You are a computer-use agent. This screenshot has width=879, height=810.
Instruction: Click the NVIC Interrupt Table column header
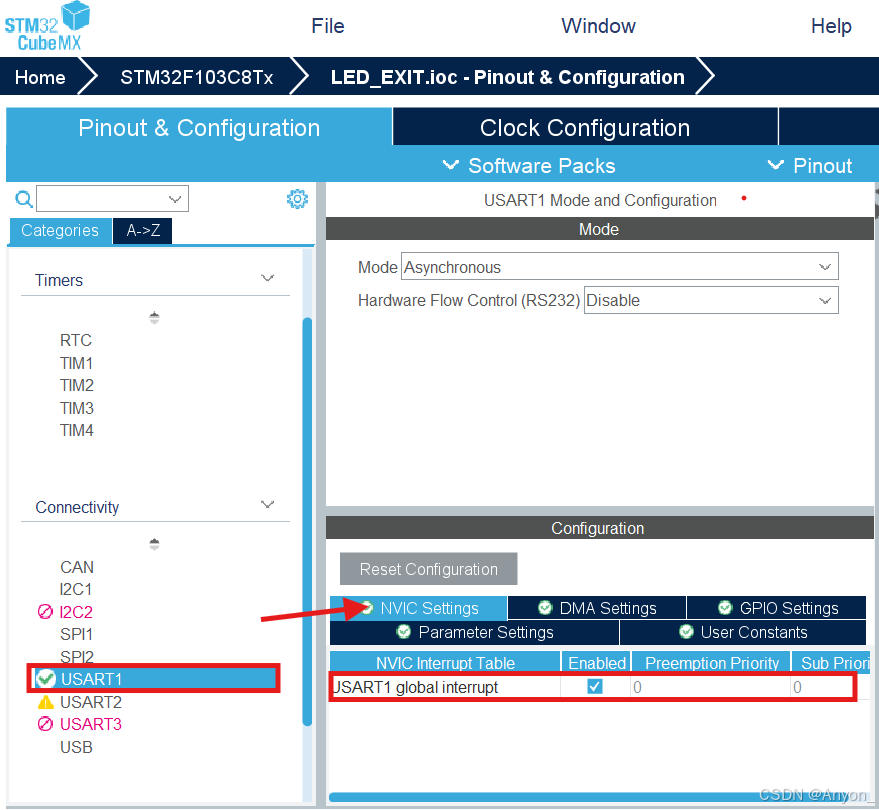445,663
